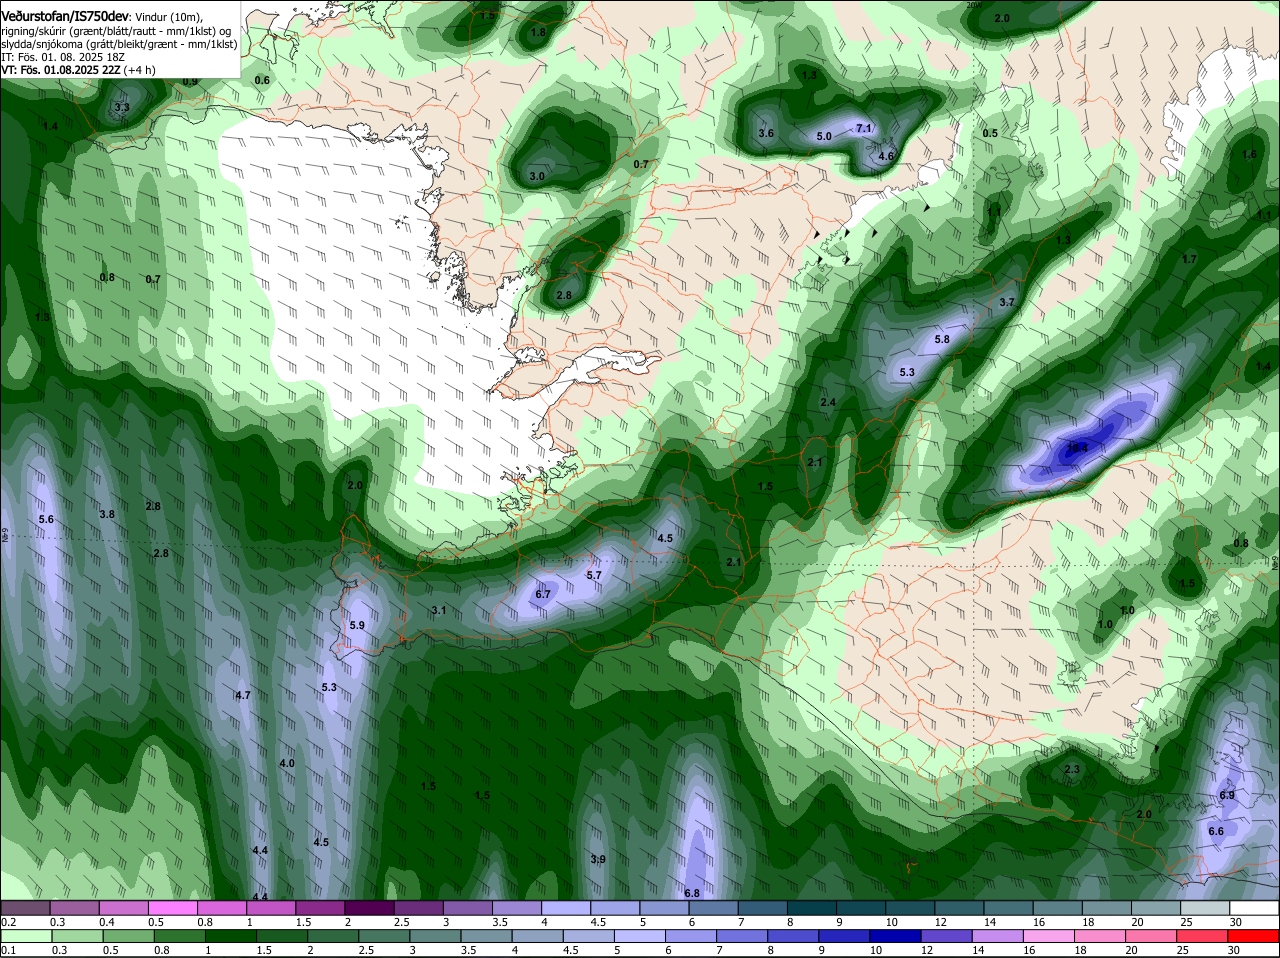This screenshot has height=958, width=1280.
Task: Click the 3.7 precipitation value label
Action: pyautogui.click(x=1007, y=302)
